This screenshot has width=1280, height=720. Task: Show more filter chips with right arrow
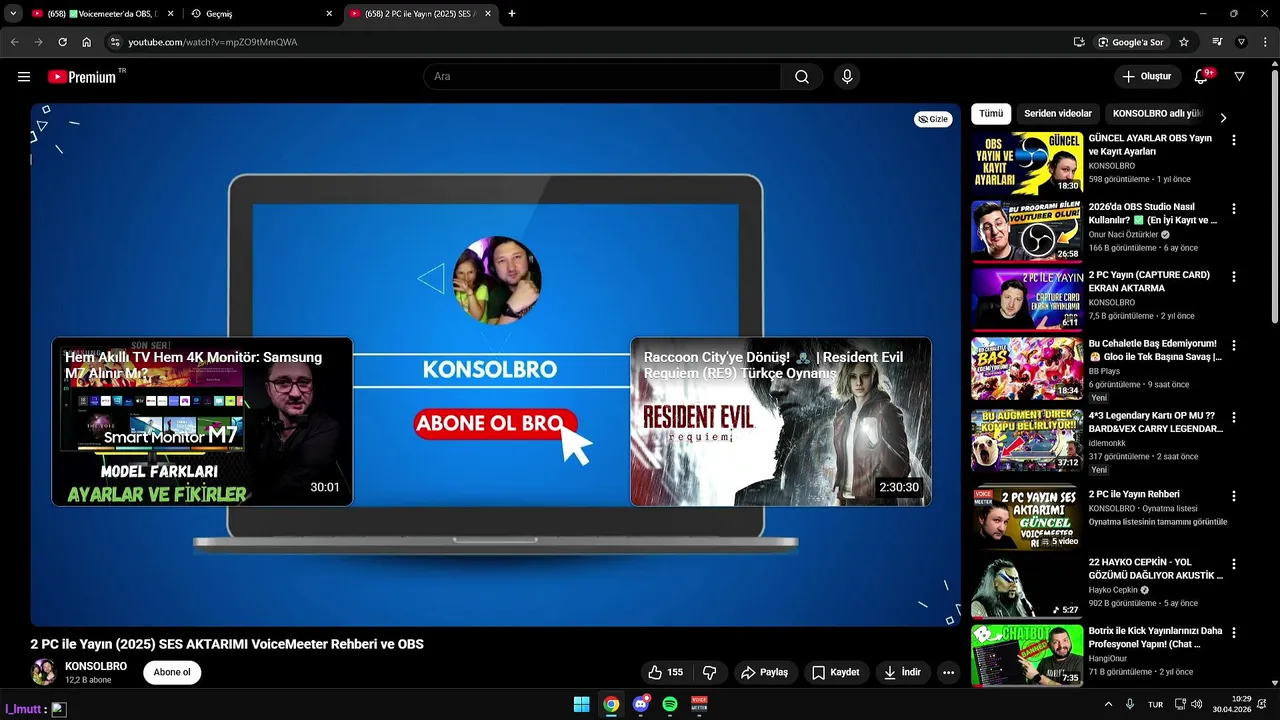pyautogui.click(x=1223, y=117)
